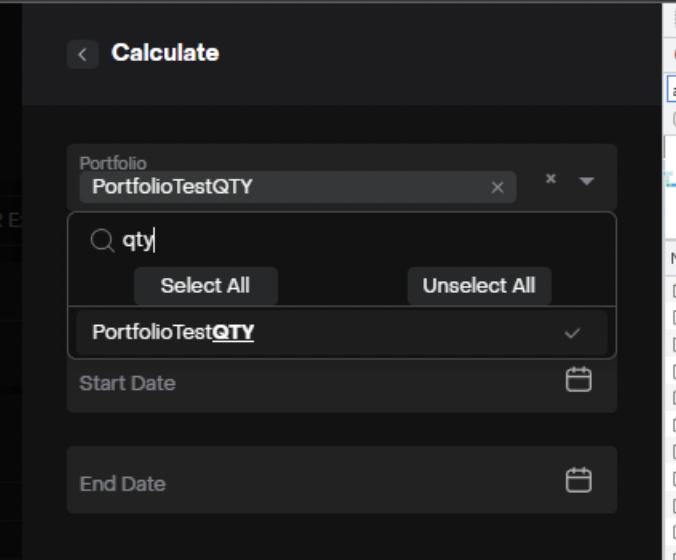Open the End Date calendar icon
This screenshot has height=560, width=676.
[x=579, y=480]
